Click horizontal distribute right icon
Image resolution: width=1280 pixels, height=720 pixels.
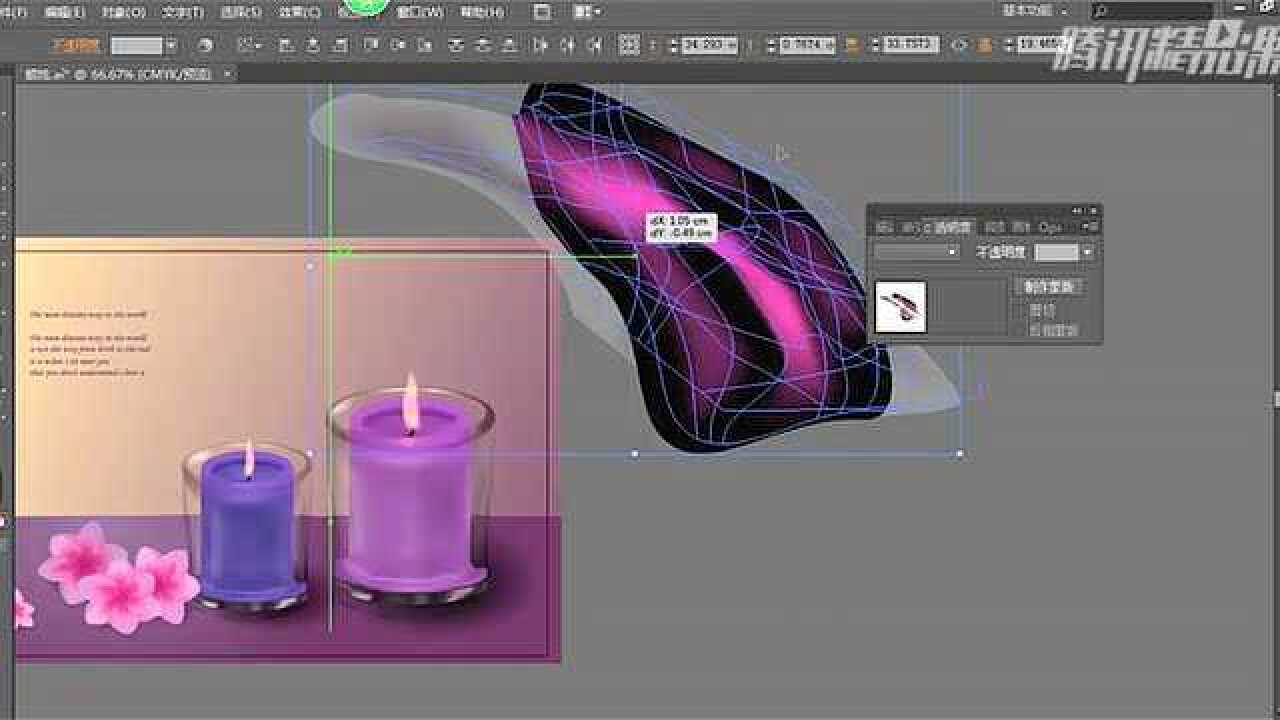coord(595,46)
